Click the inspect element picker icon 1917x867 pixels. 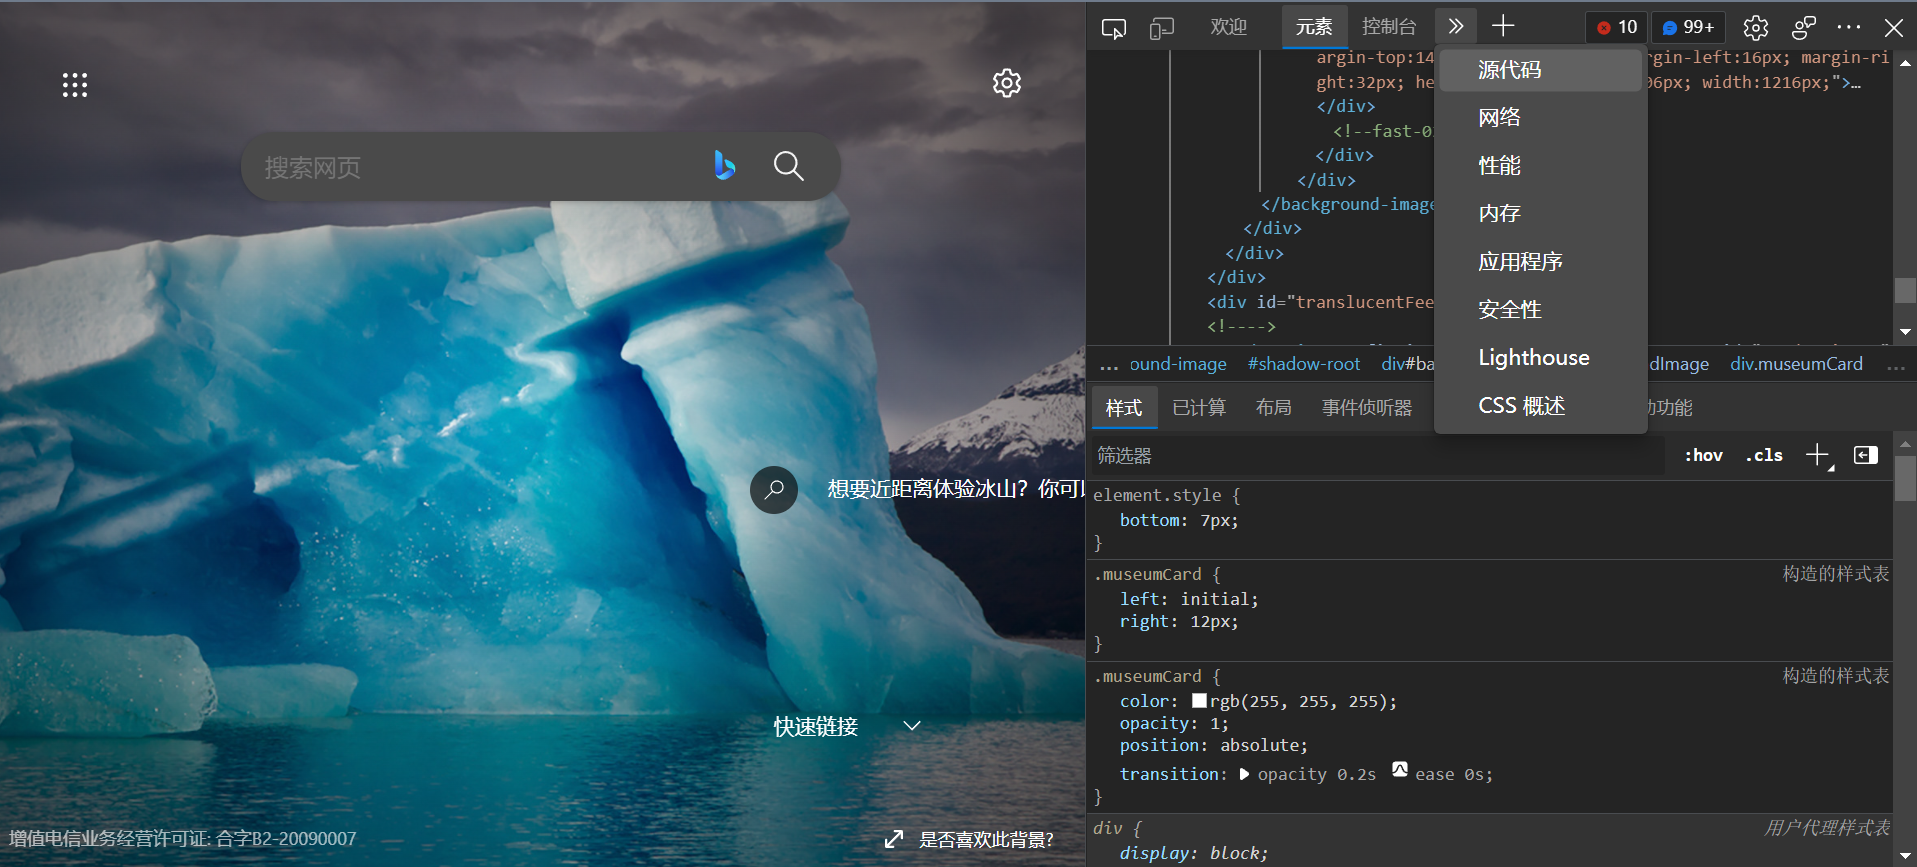[1113, 28]
